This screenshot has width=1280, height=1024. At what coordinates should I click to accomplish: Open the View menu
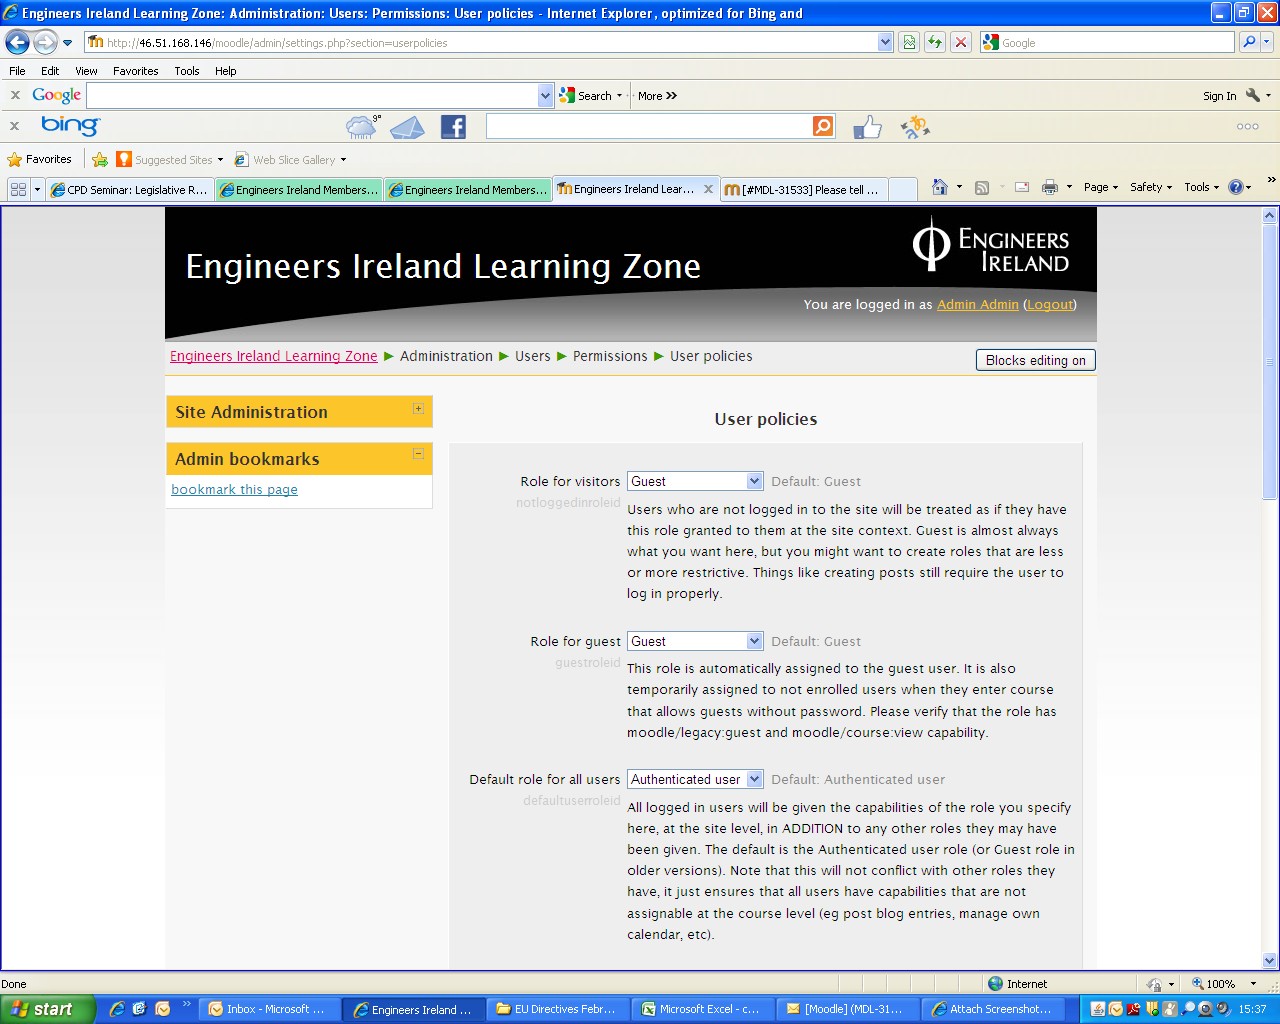tap(86, 71)
